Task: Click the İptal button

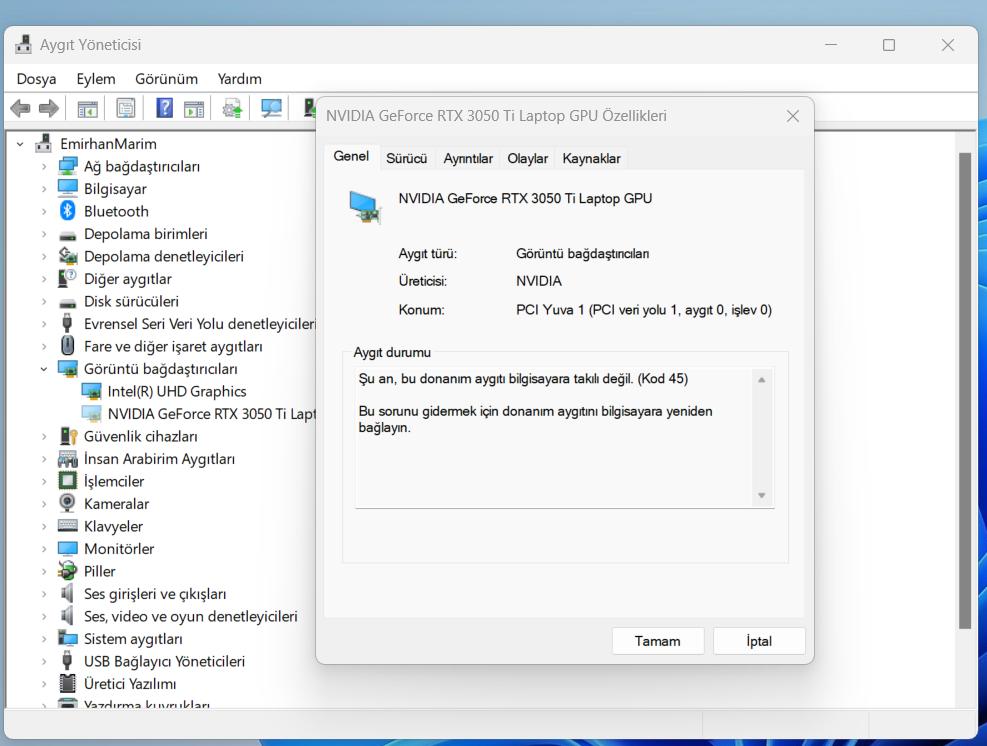Action: pos(758,640)
